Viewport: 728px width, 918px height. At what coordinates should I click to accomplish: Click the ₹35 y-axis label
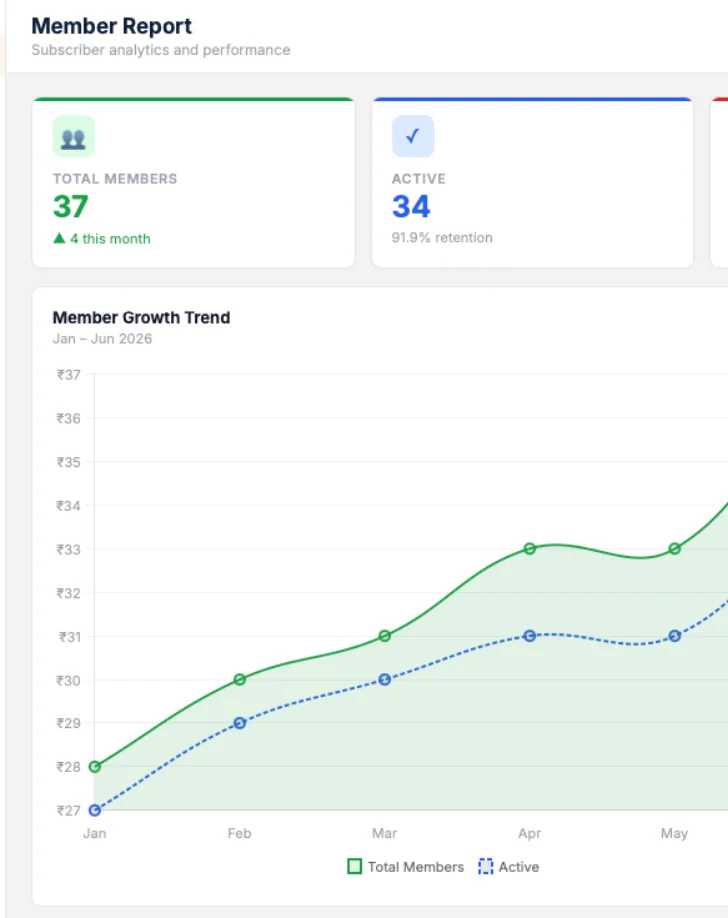click(x=69, y=462)
